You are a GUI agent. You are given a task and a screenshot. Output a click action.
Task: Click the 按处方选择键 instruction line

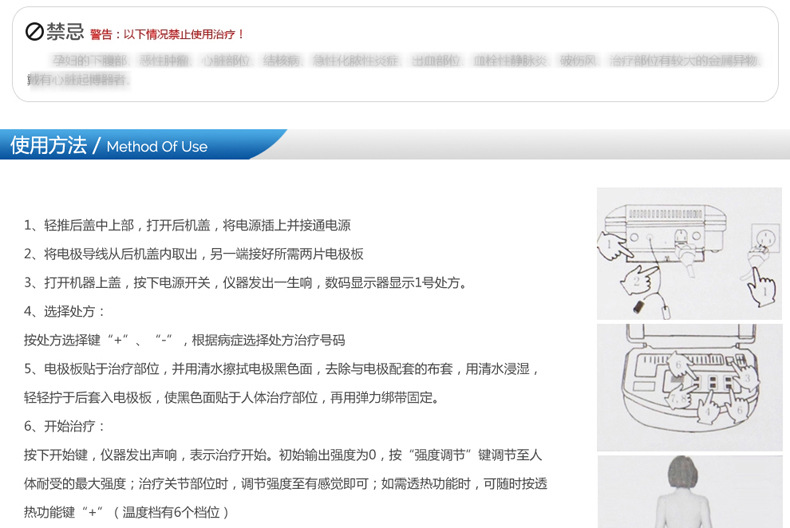(184, 340)
